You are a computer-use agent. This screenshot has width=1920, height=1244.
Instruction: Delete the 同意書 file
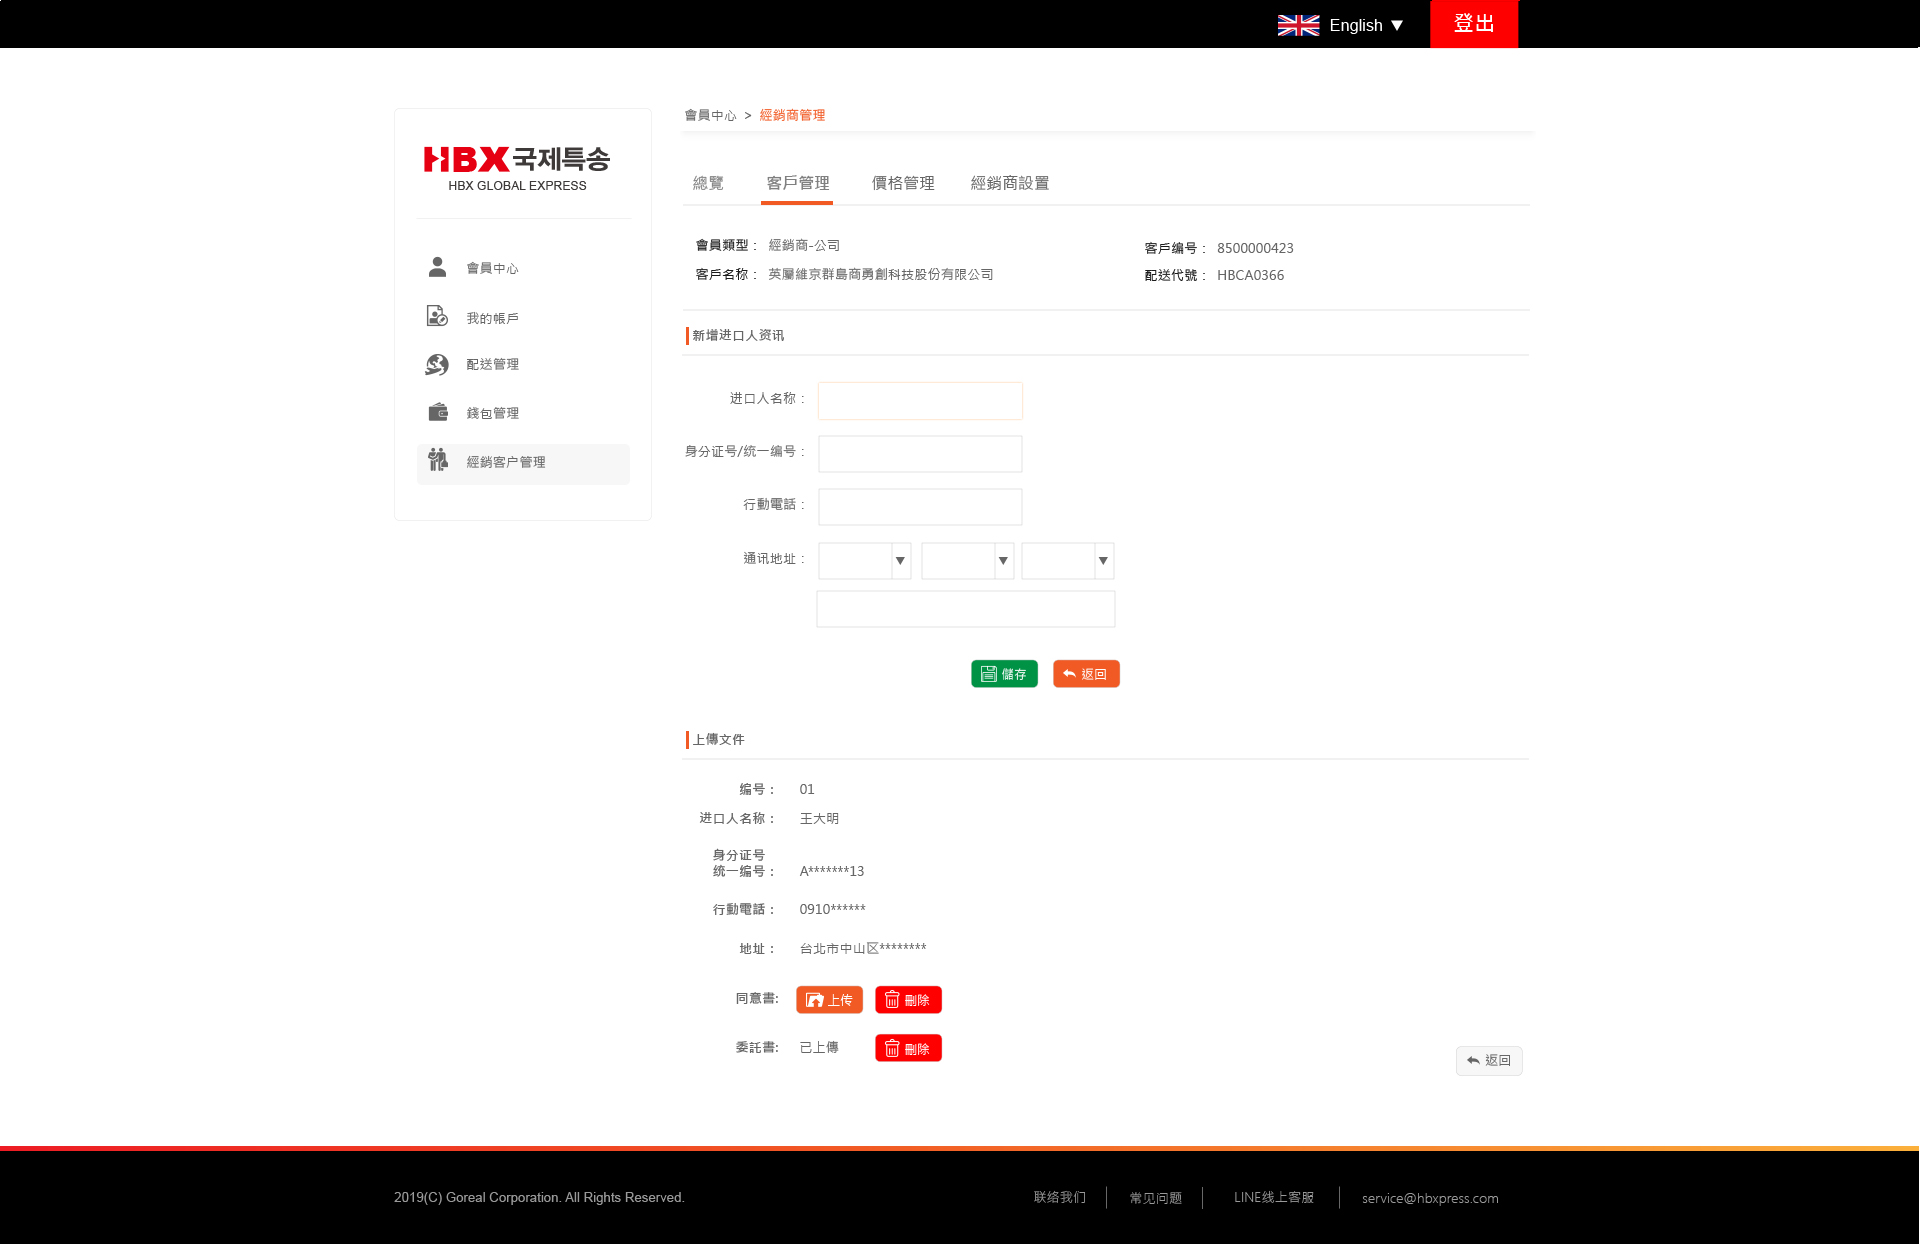pos(908,1000)
